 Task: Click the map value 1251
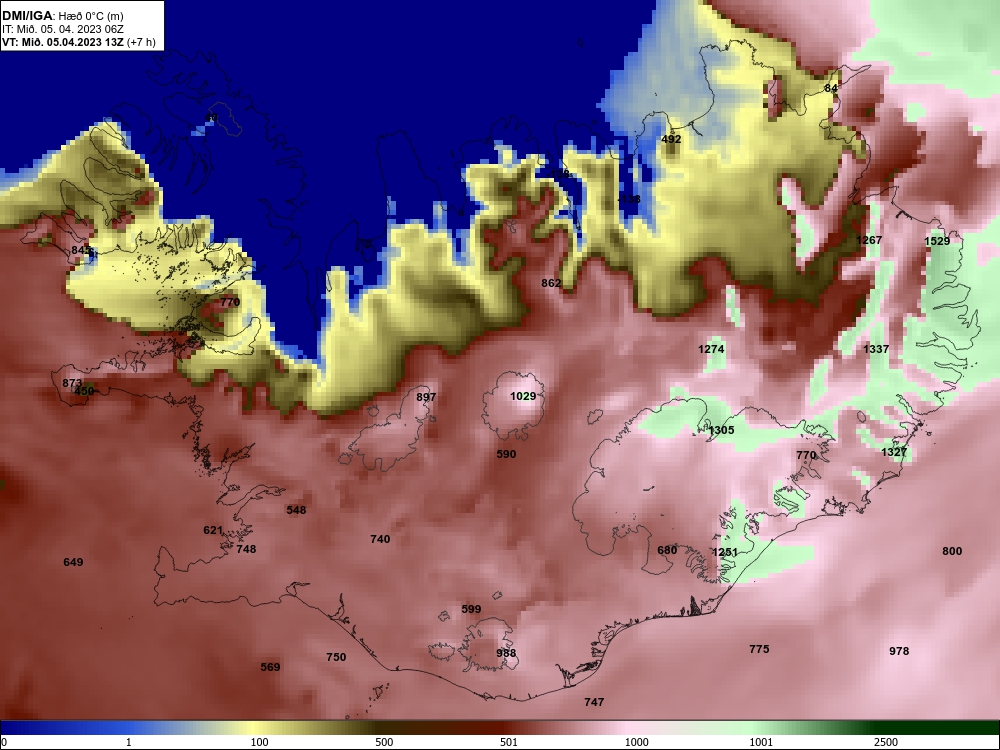pyautogui.click(x=725, y=552)
